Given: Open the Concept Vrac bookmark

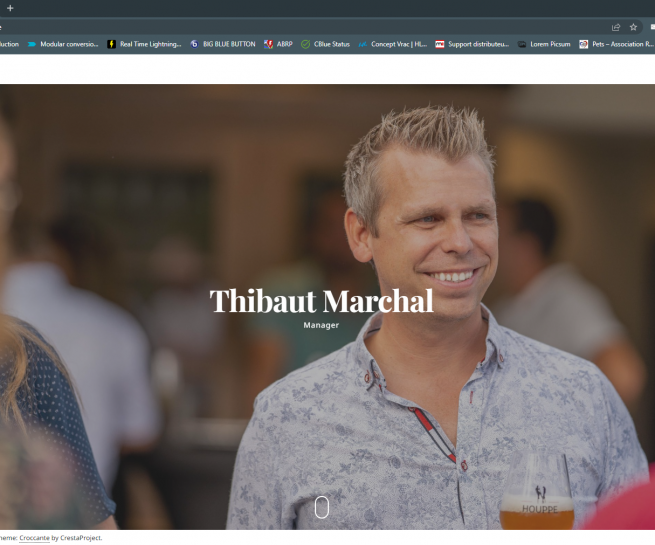Looking at the screenshot, I should [393, 44].
